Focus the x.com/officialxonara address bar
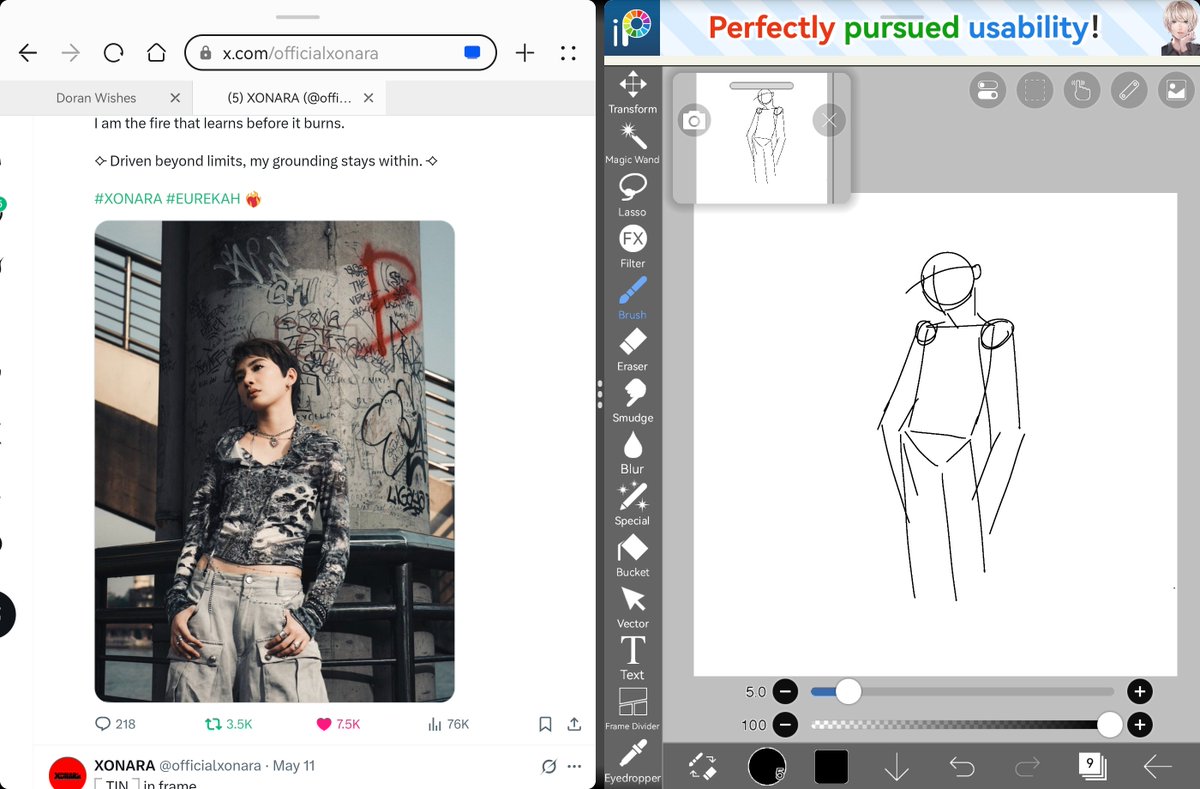The width and height of the screenshot is (1200, 789). coord(340,53)
